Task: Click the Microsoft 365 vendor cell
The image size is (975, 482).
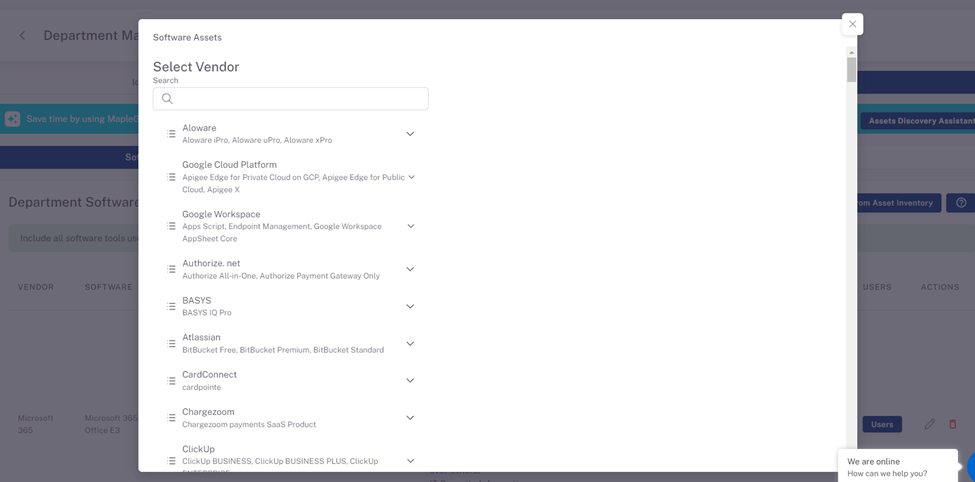Action: (x=35, y=424)
